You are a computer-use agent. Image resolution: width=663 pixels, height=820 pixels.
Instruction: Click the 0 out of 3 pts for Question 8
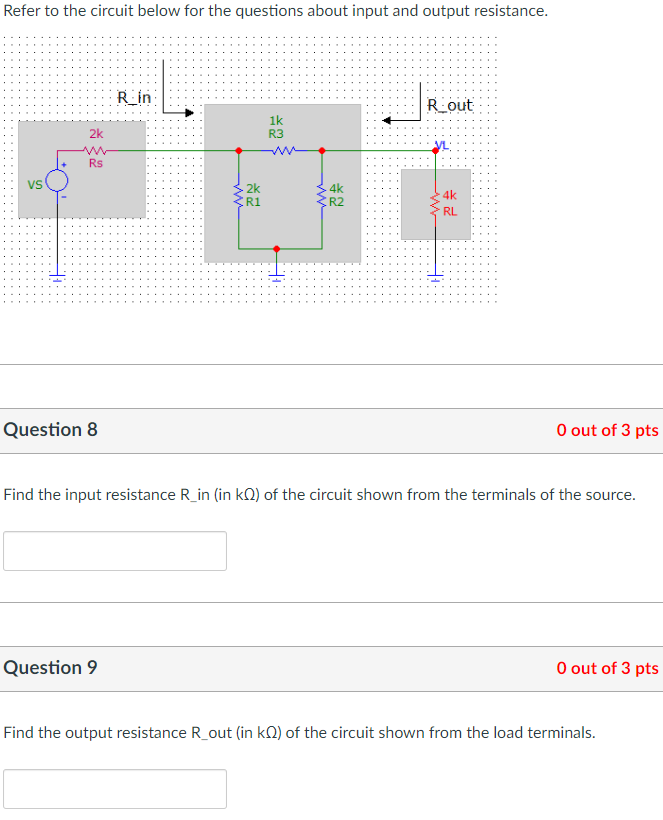tap(607, 429)
